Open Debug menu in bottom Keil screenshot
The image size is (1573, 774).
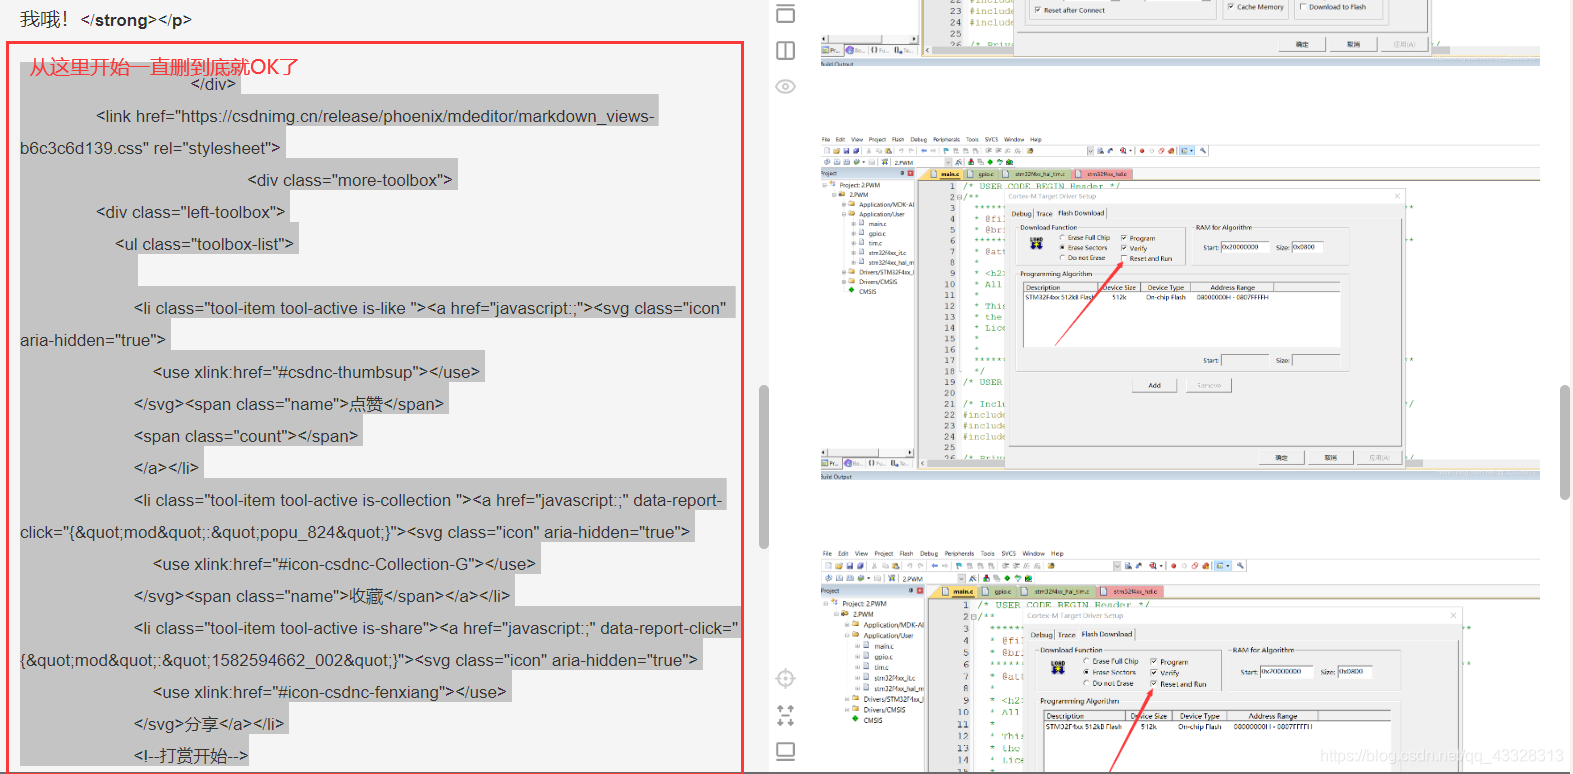pyautogui.click(x=929, y=553)
